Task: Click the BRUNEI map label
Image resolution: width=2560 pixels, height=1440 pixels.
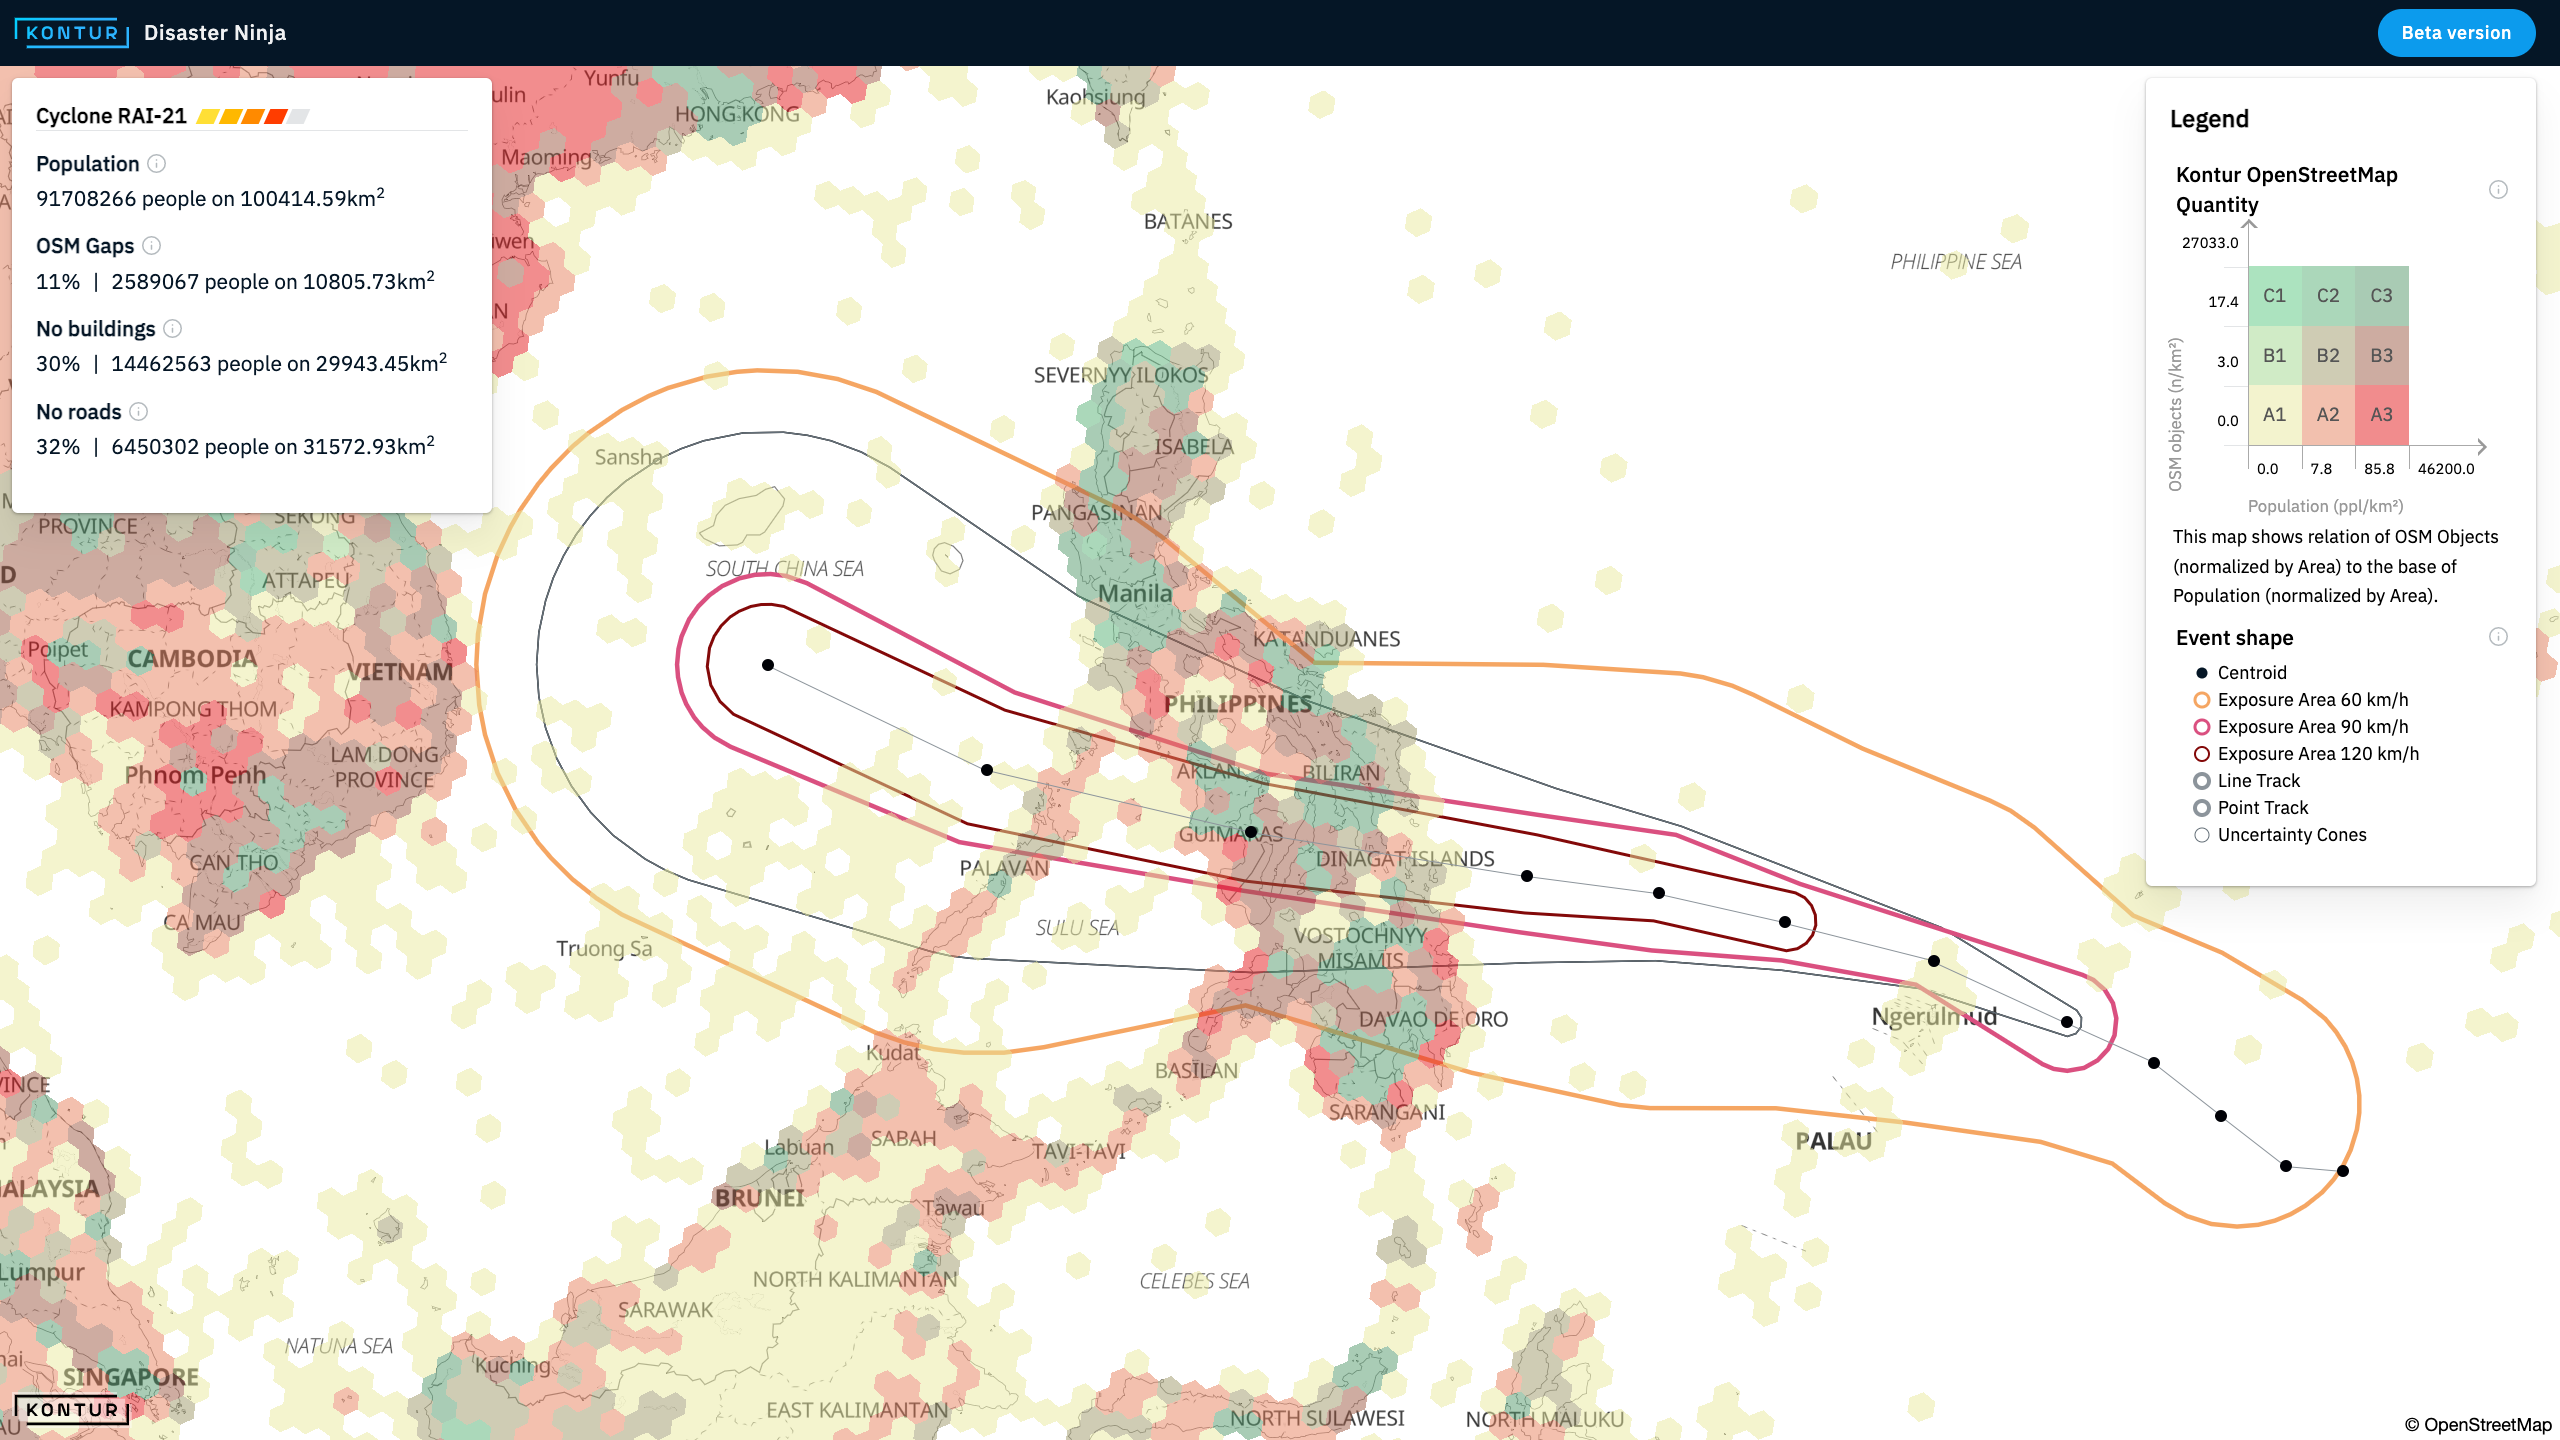Action: pyautogui.click(x=759, y=1198)
